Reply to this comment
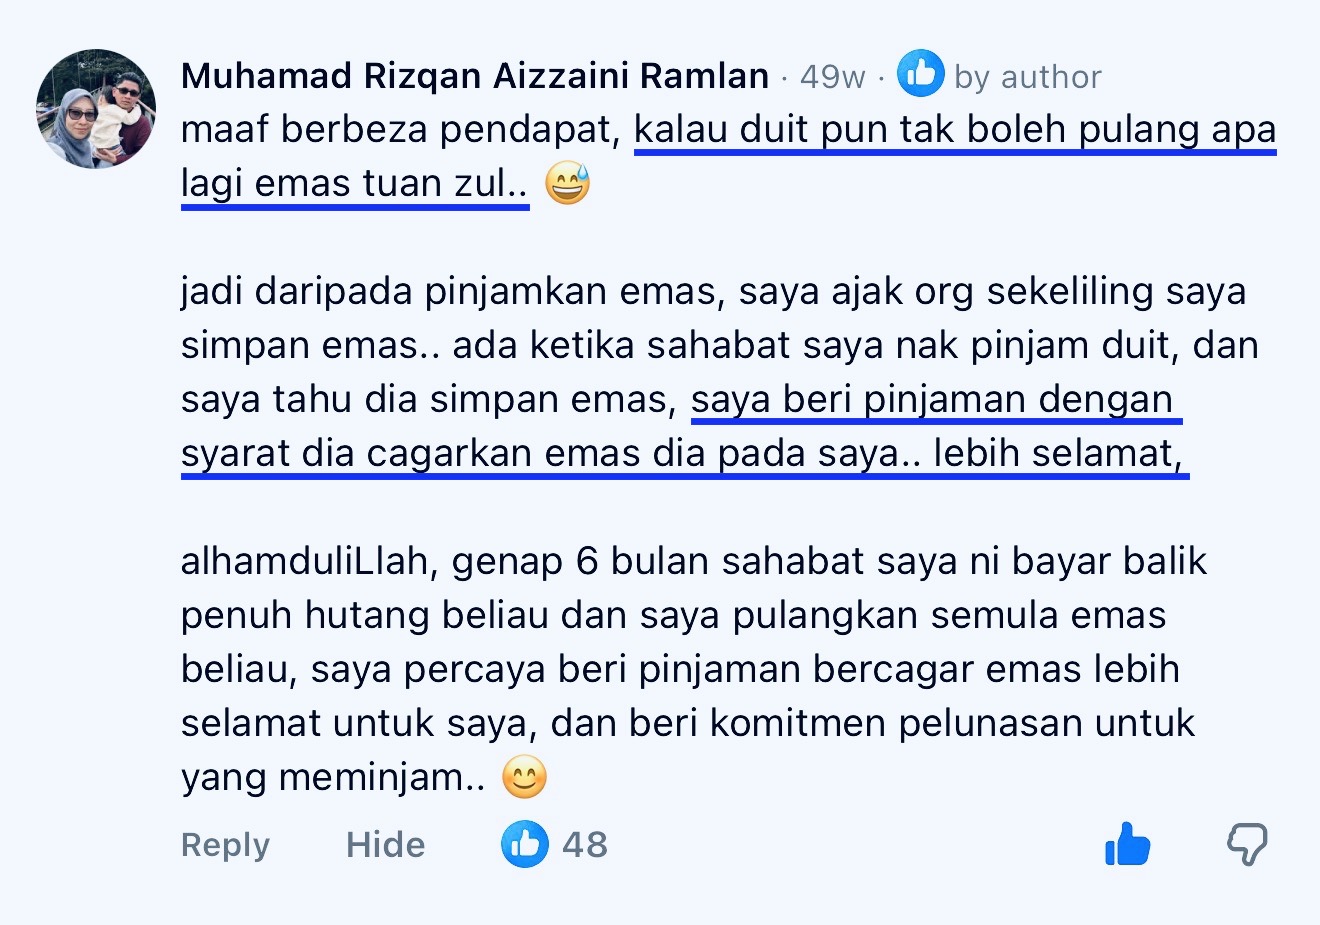This screenshot has height=925, width=1320. click(x=225, y=845)
